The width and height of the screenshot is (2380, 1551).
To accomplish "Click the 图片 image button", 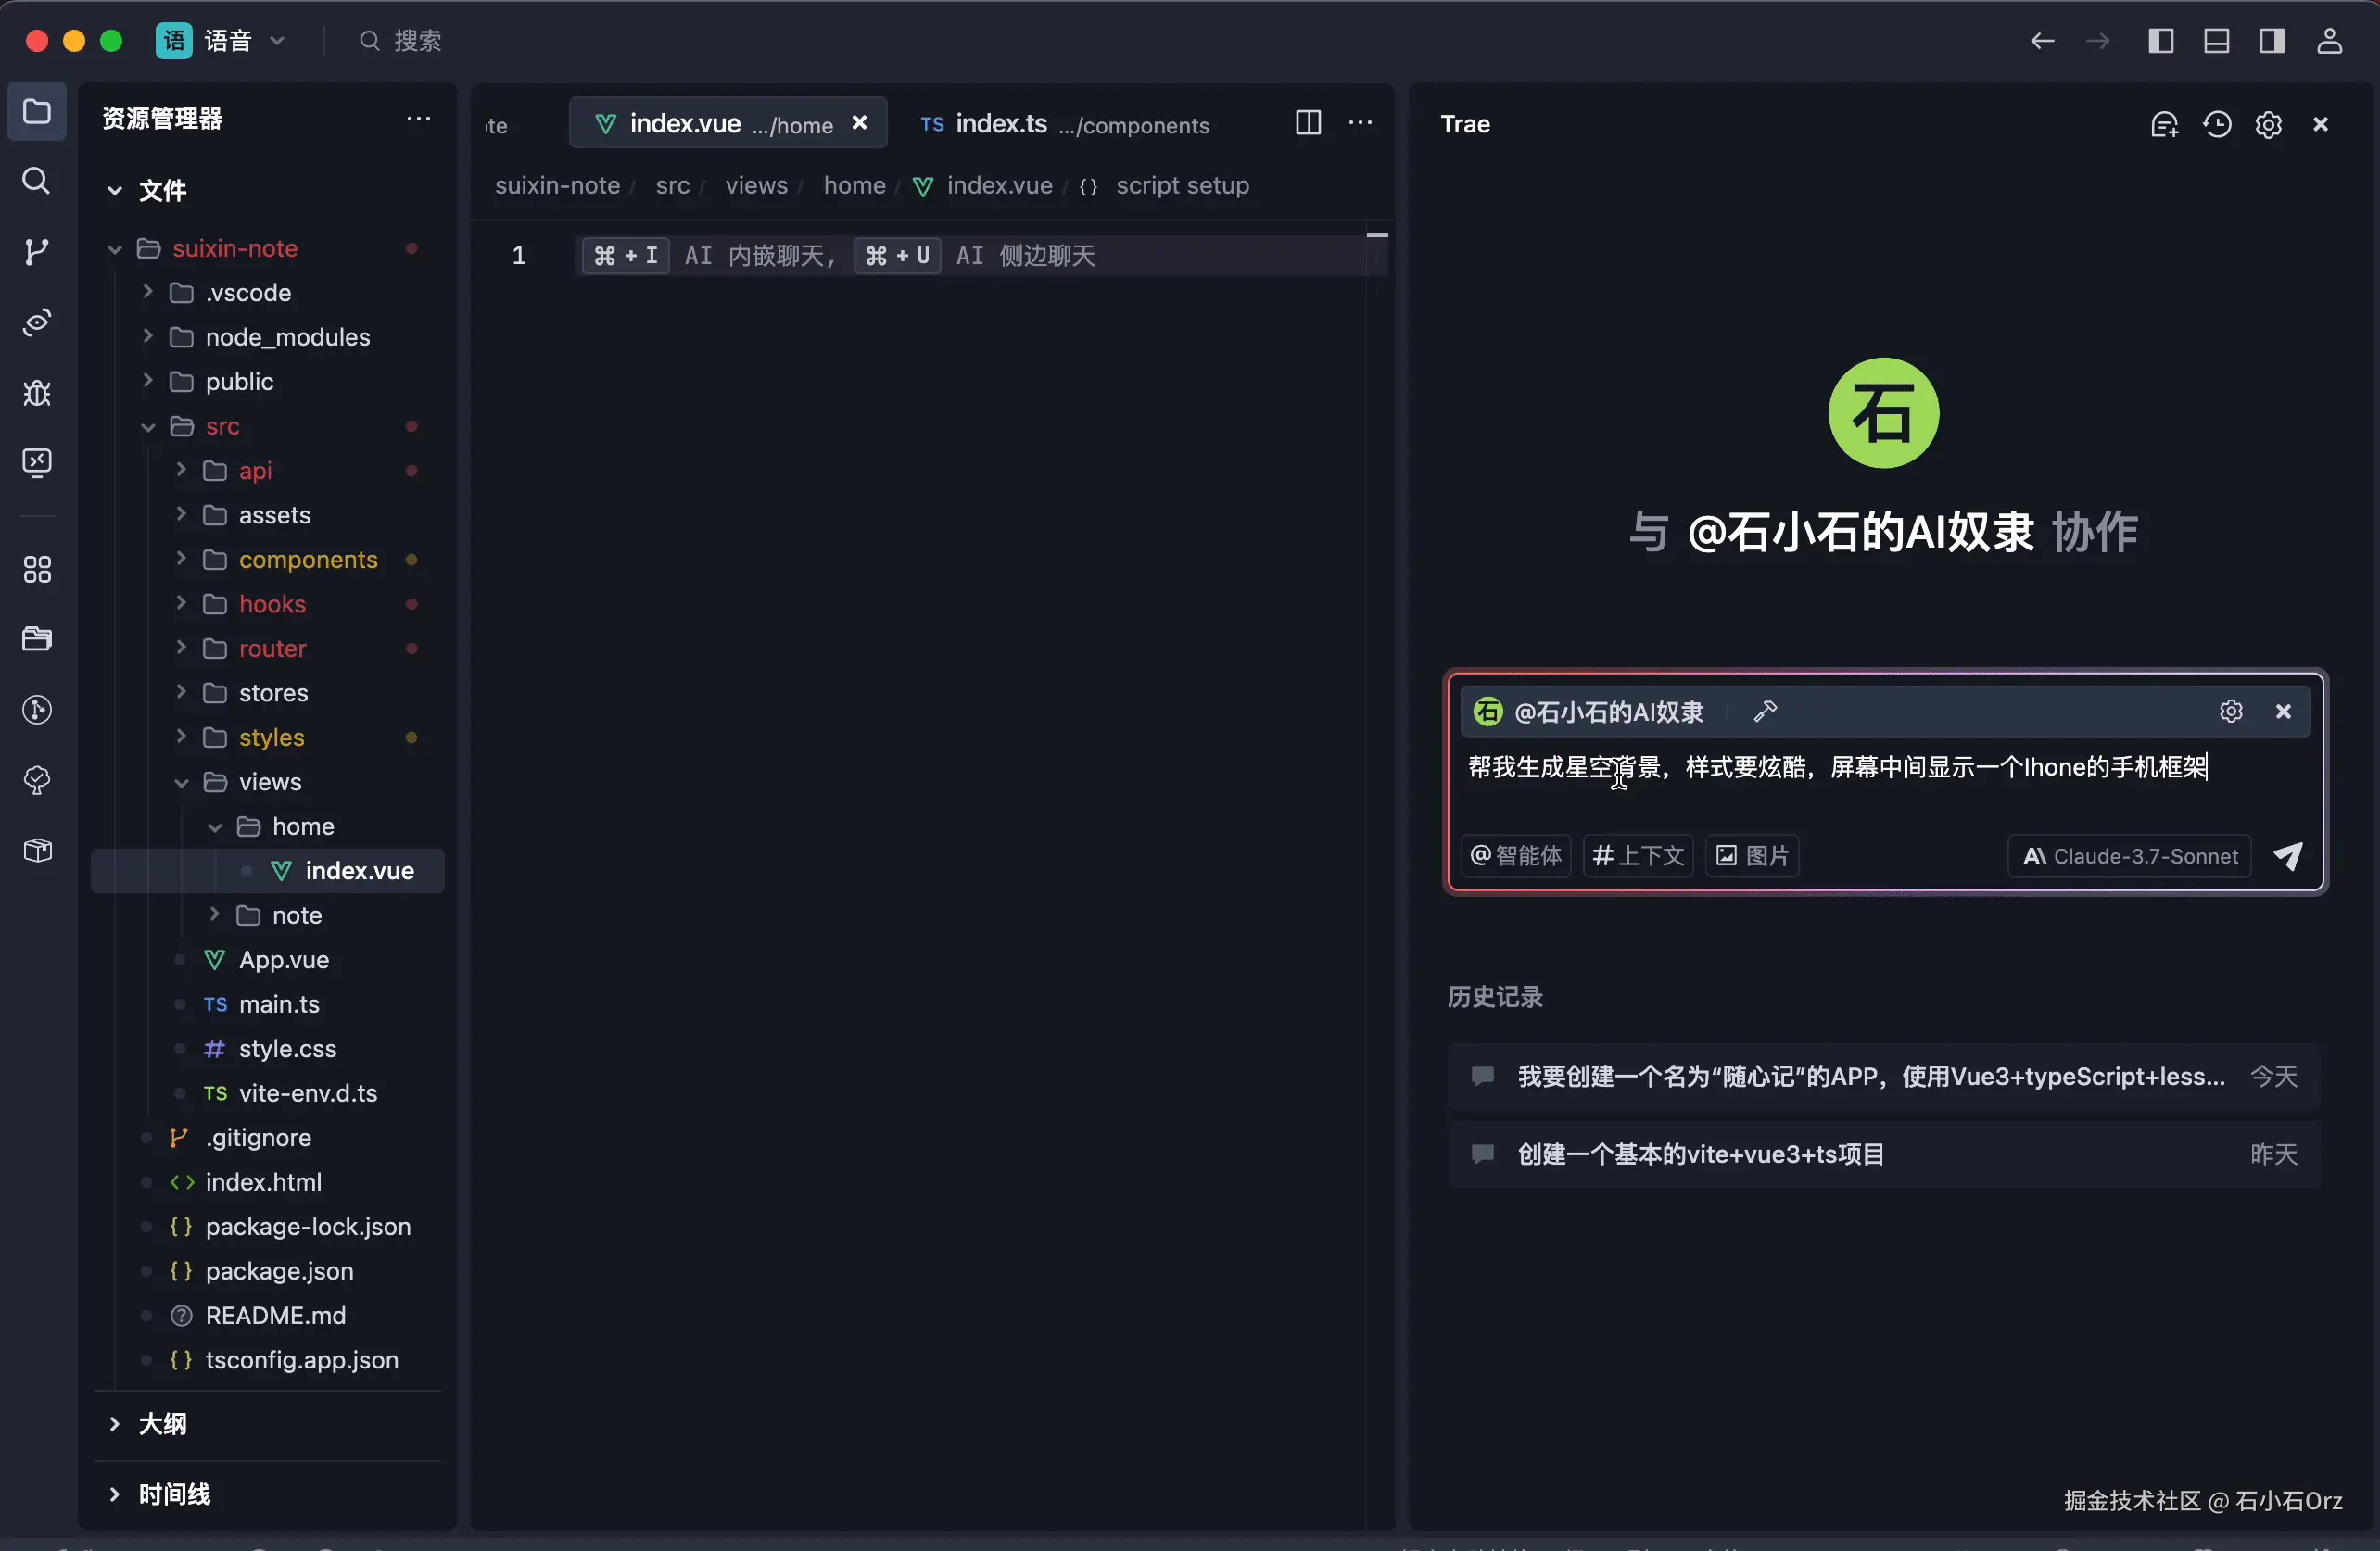I will (1752, 856).
